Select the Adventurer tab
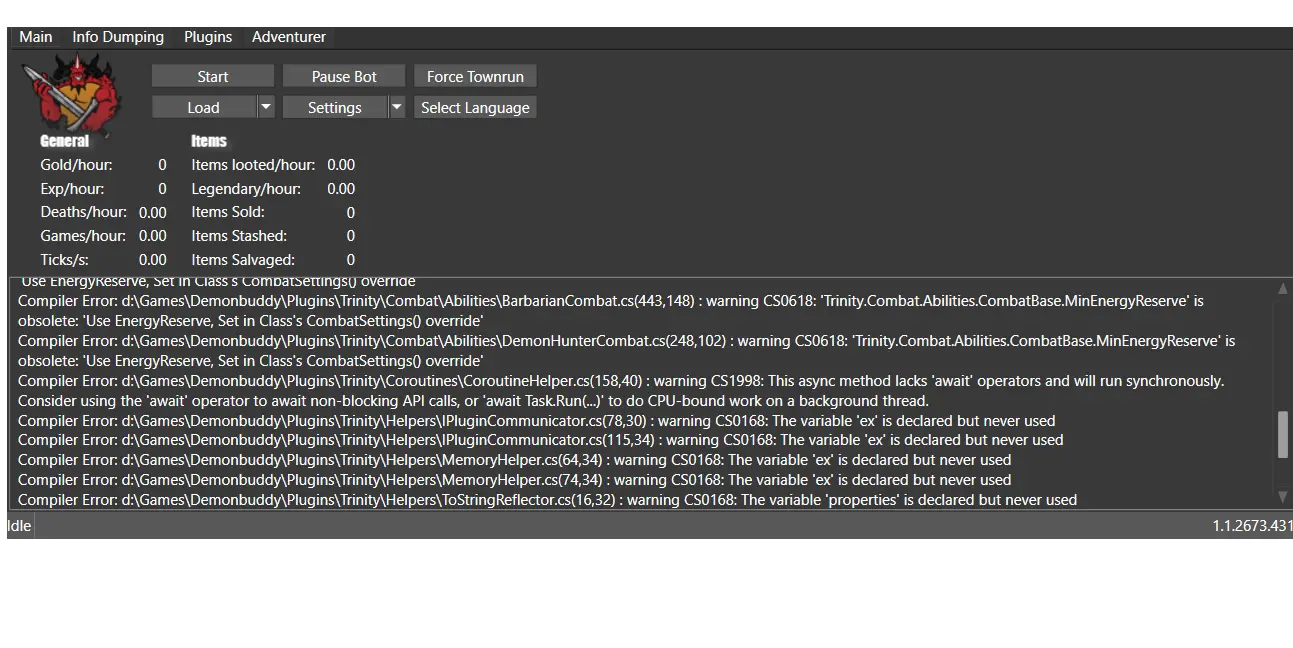The height and width of the screenshot is (648, 1293). [x=289, y=37]
